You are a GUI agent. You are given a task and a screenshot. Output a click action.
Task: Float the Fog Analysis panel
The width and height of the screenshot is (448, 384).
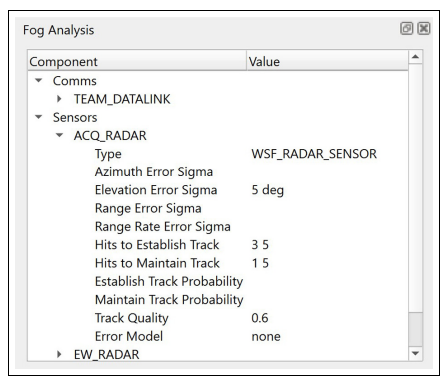406,29
